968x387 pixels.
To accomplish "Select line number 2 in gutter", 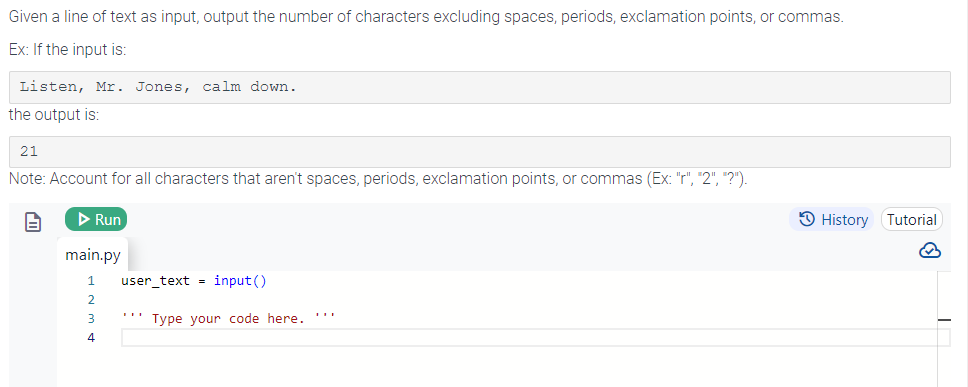I will point(91,300).
